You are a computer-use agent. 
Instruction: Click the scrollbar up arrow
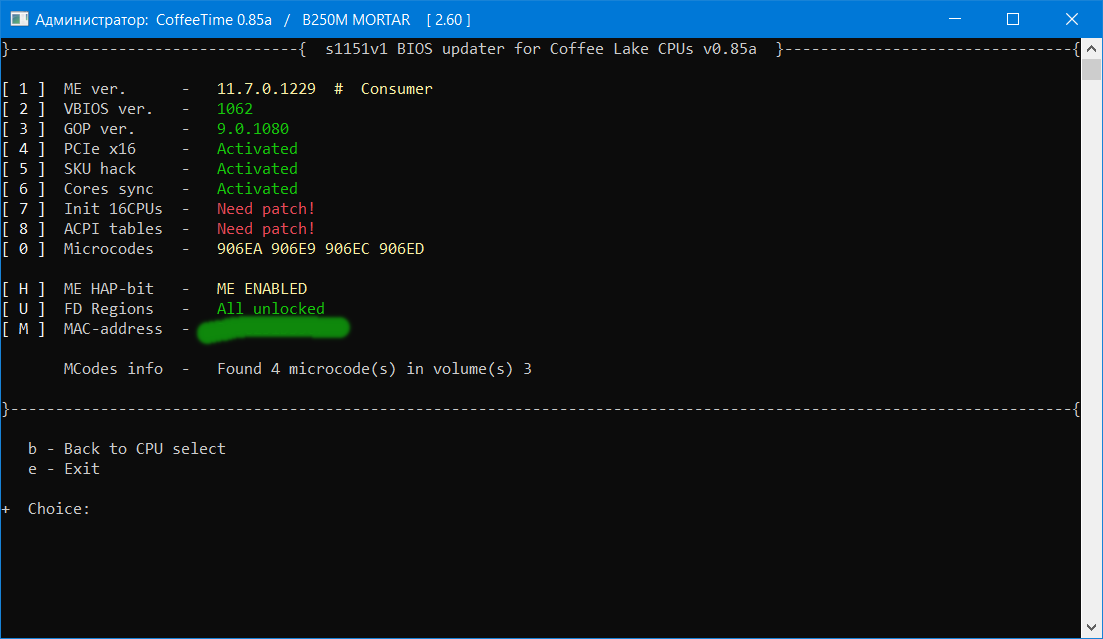click(x=1091, y=49)
